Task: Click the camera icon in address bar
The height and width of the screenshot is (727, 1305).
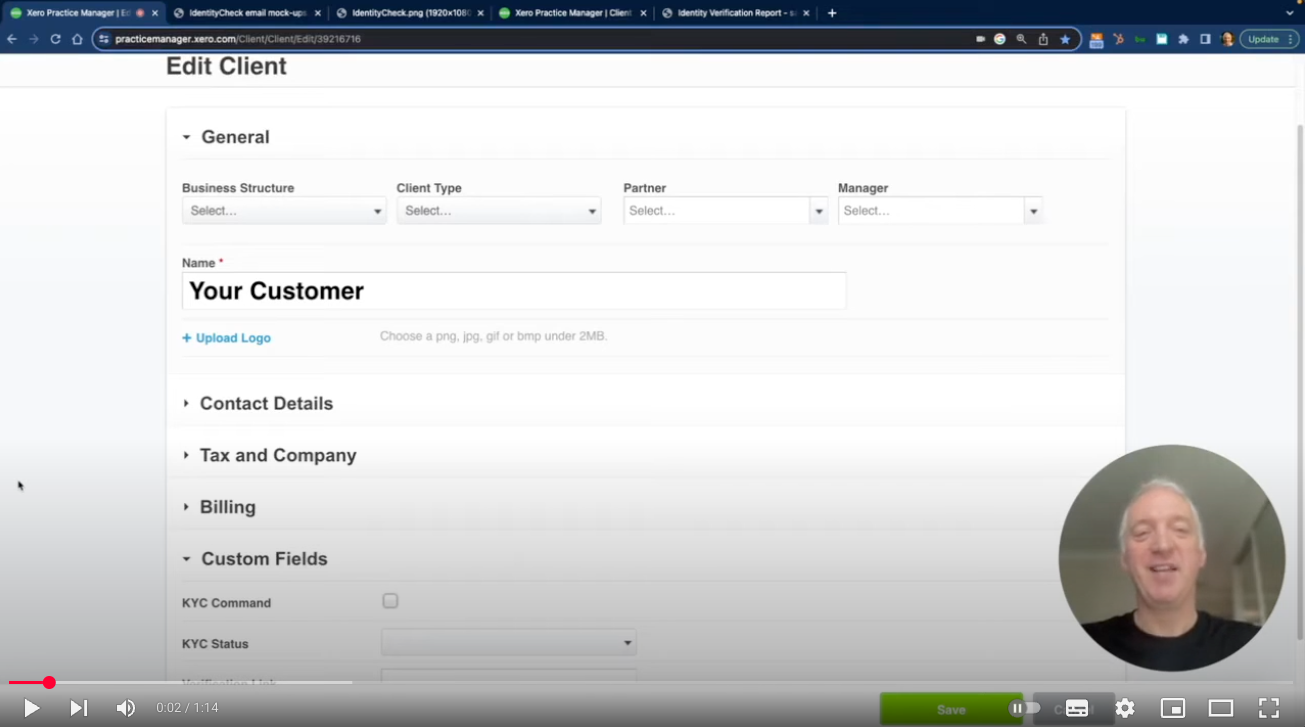Action: [x=980, y=39]
